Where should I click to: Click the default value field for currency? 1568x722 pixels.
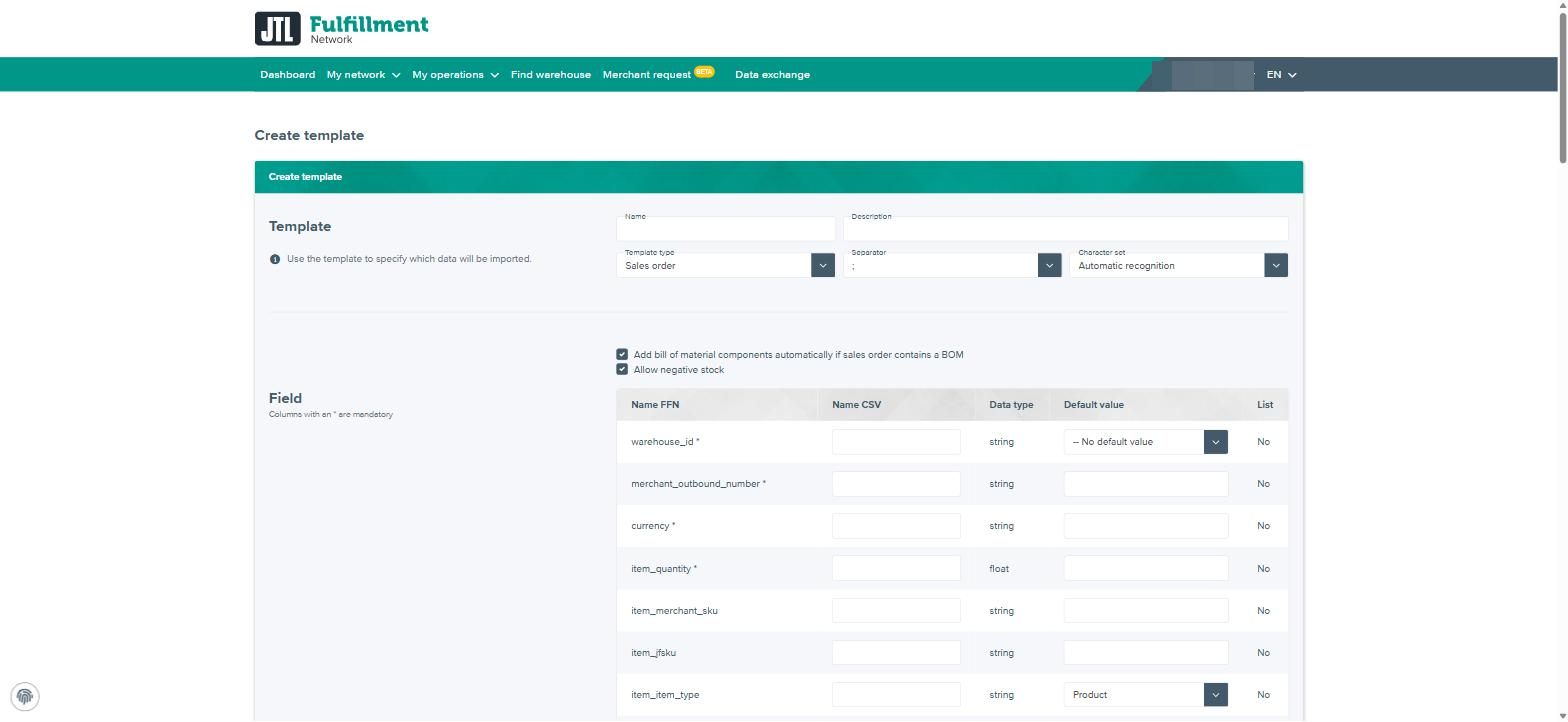pyautogui.click(x=1146, y=526)
